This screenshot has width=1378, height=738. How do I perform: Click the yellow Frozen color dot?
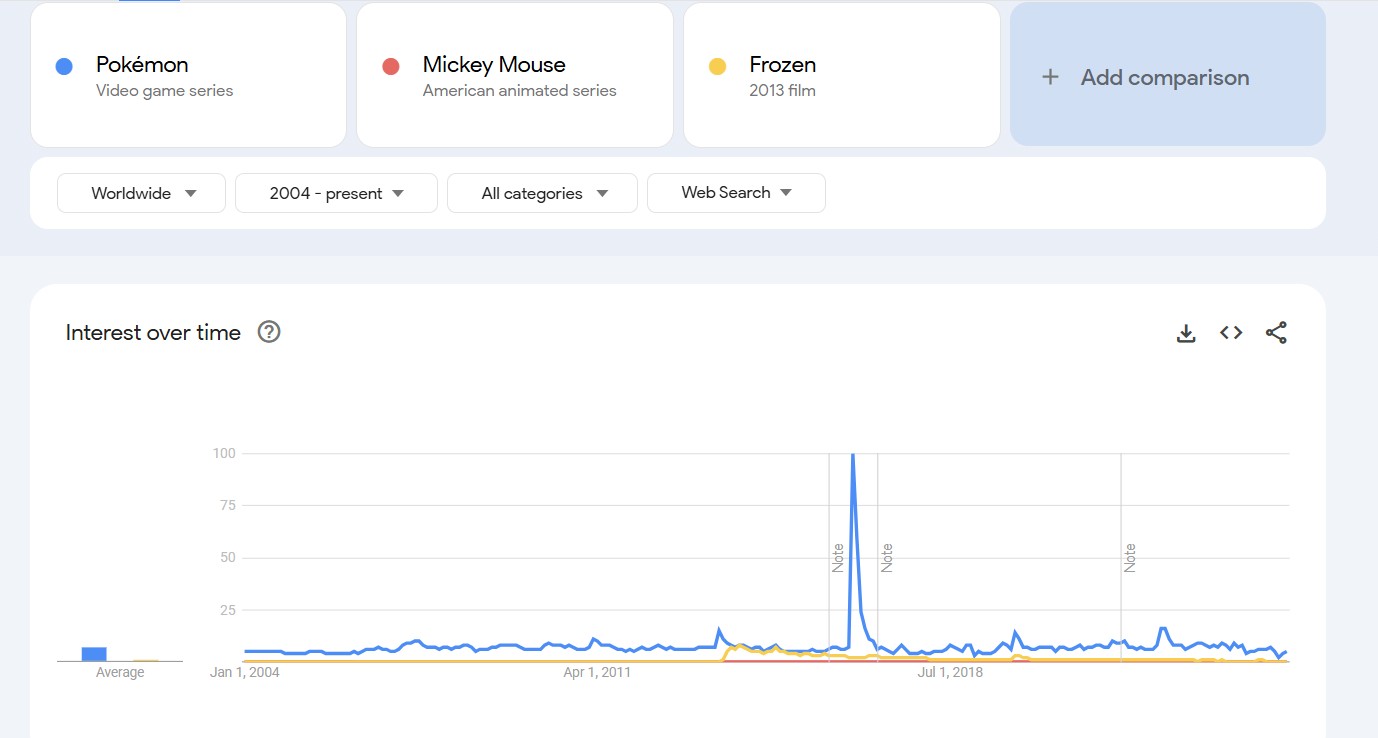pyautogui.click(x=717, y=66)
